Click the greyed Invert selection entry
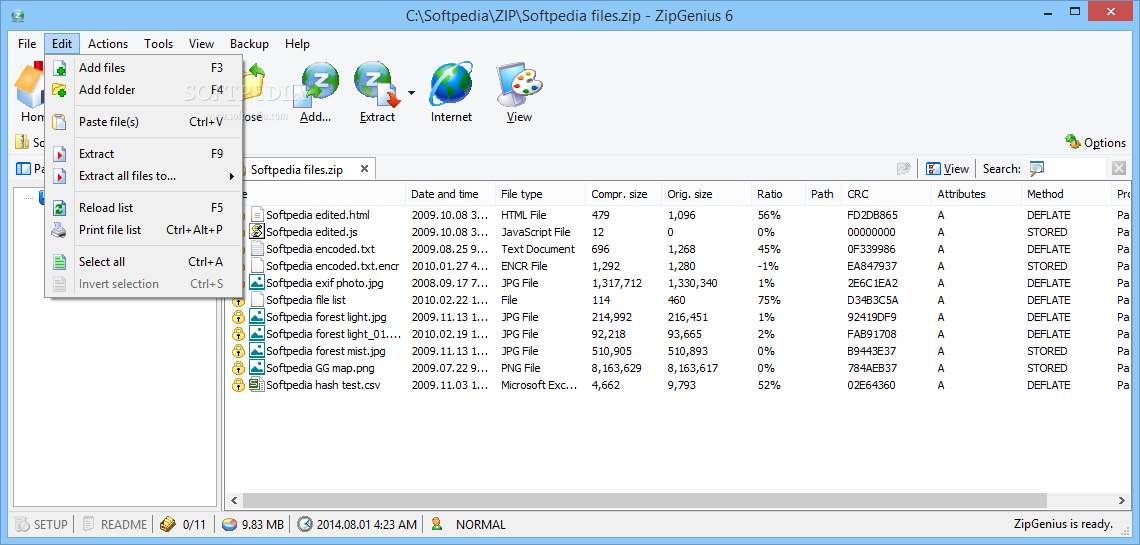This screenshot has height=545, width=1140. [x=144, y=283]
